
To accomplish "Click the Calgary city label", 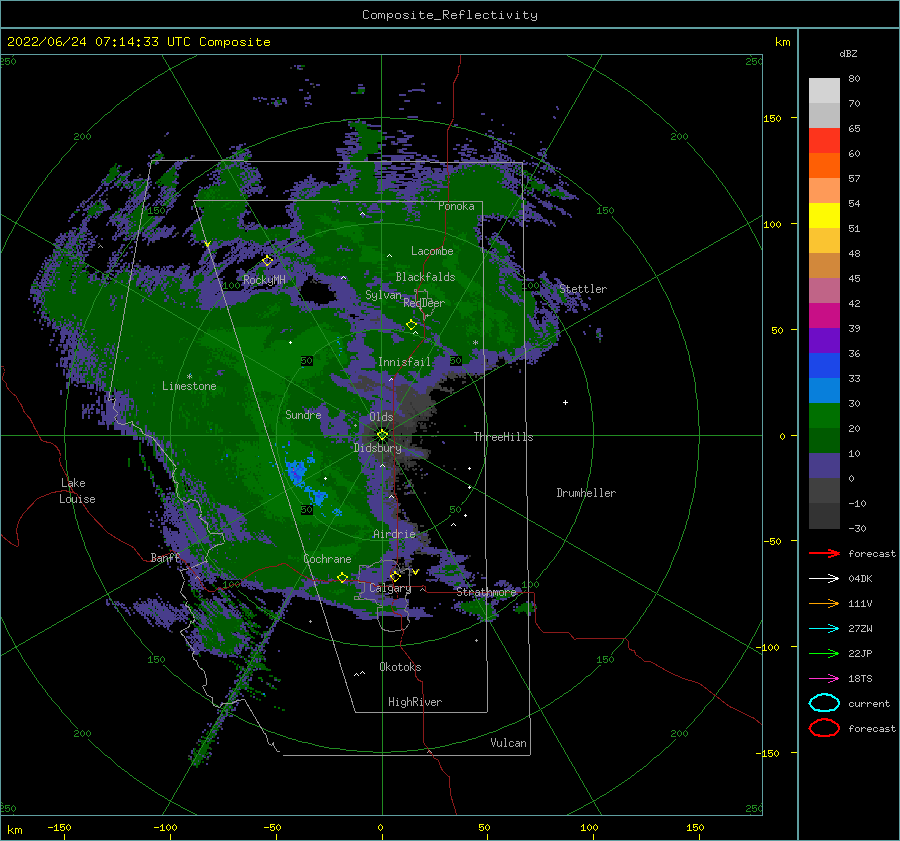I will pos(390,588).
